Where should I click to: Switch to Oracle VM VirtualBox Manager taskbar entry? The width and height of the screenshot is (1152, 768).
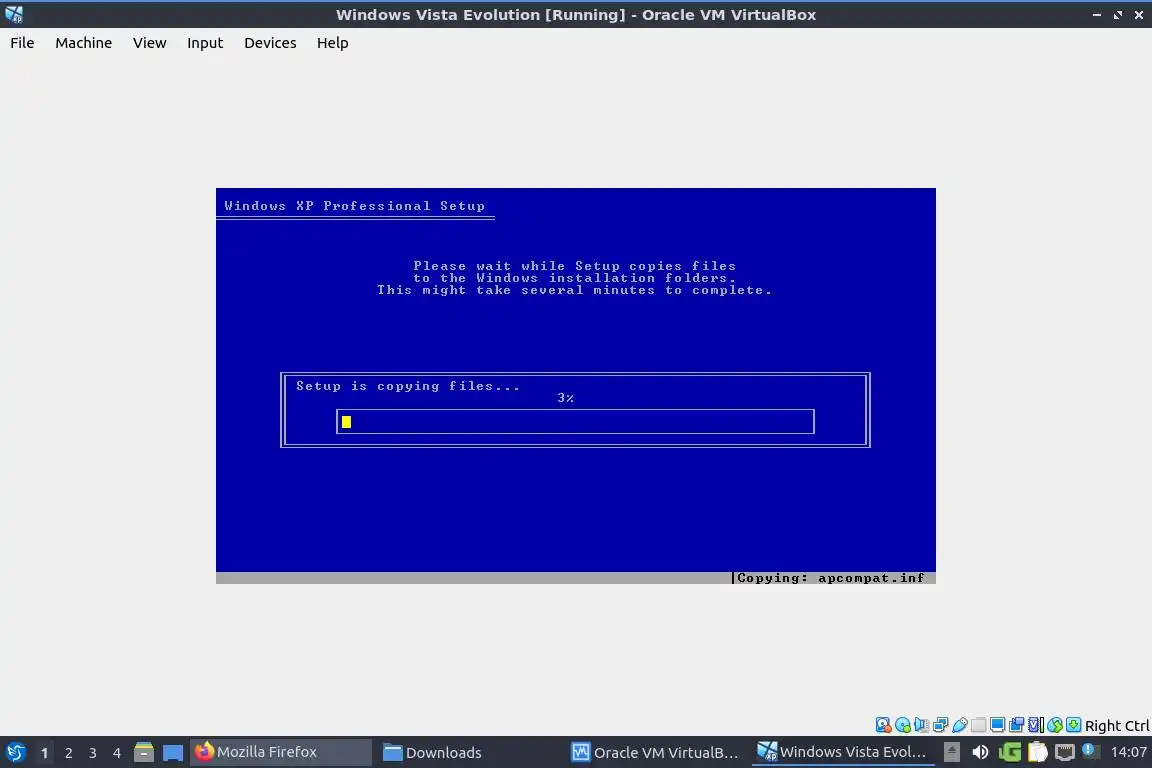(x=656, y=752)
